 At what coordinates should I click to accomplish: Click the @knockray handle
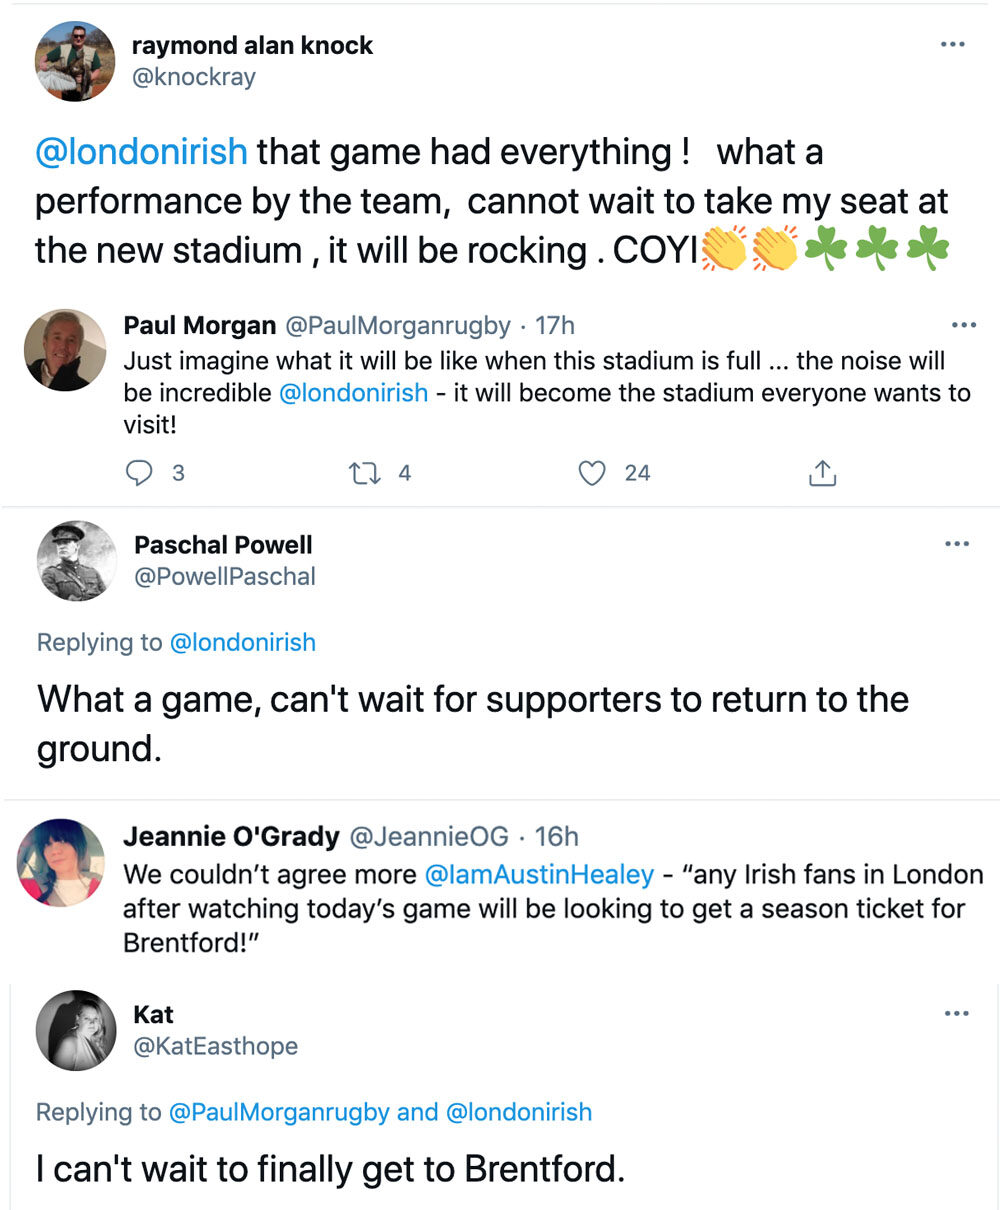(x=194, y=77)
